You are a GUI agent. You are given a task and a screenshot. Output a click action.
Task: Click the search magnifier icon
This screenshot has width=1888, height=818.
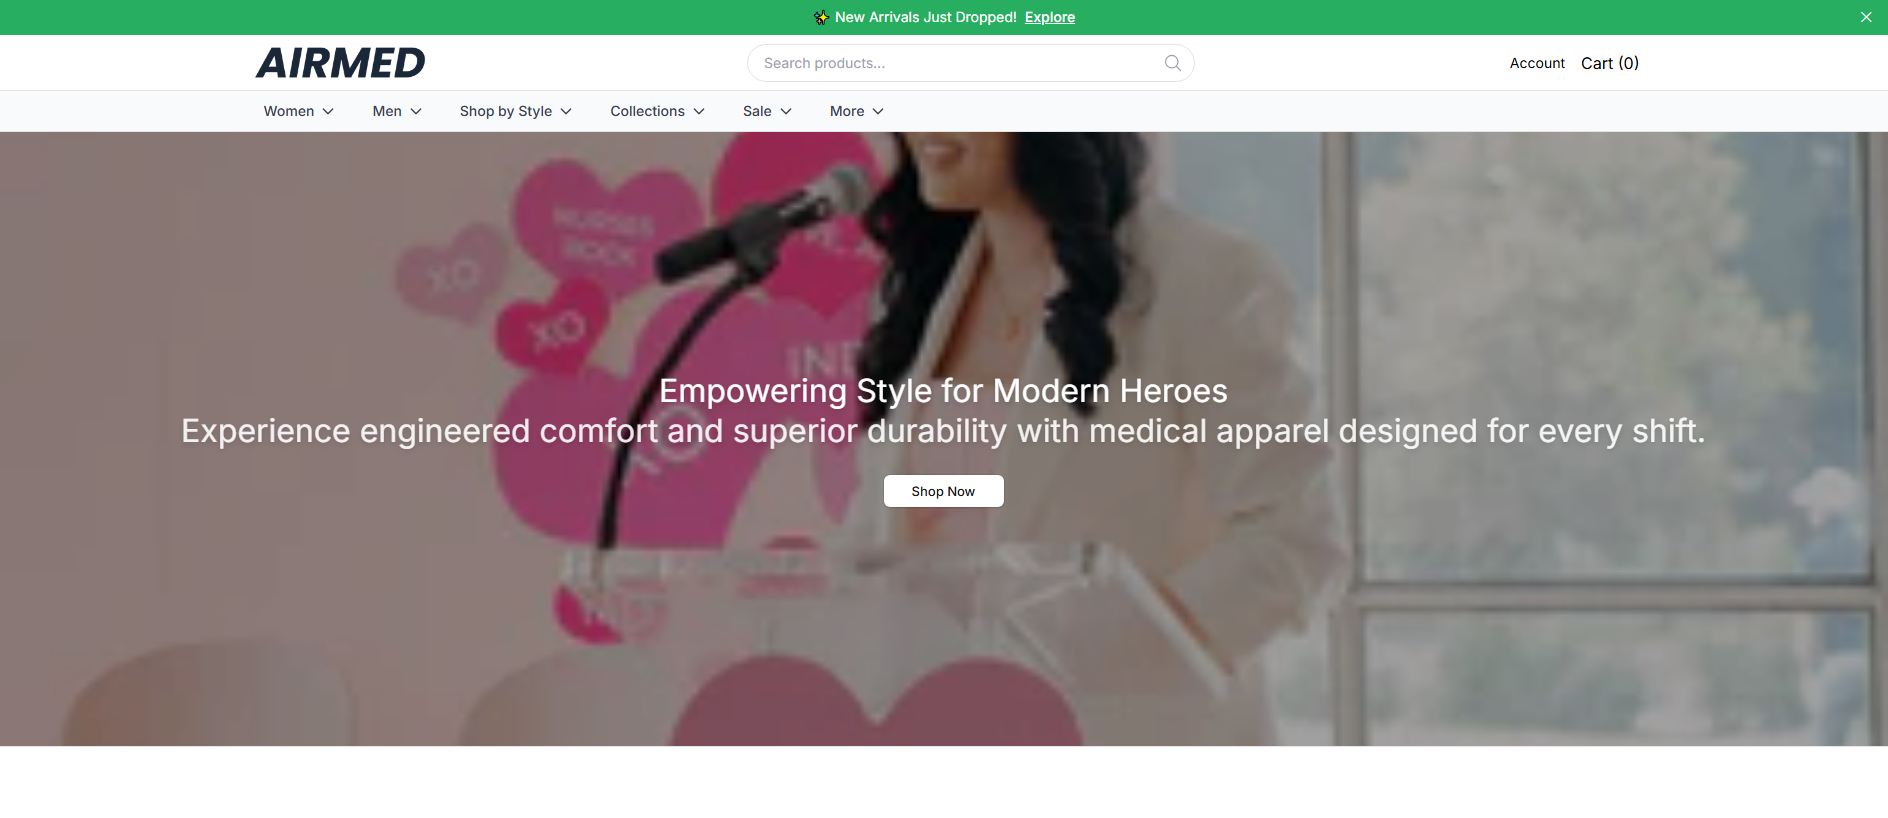(x=1173, y=63)
